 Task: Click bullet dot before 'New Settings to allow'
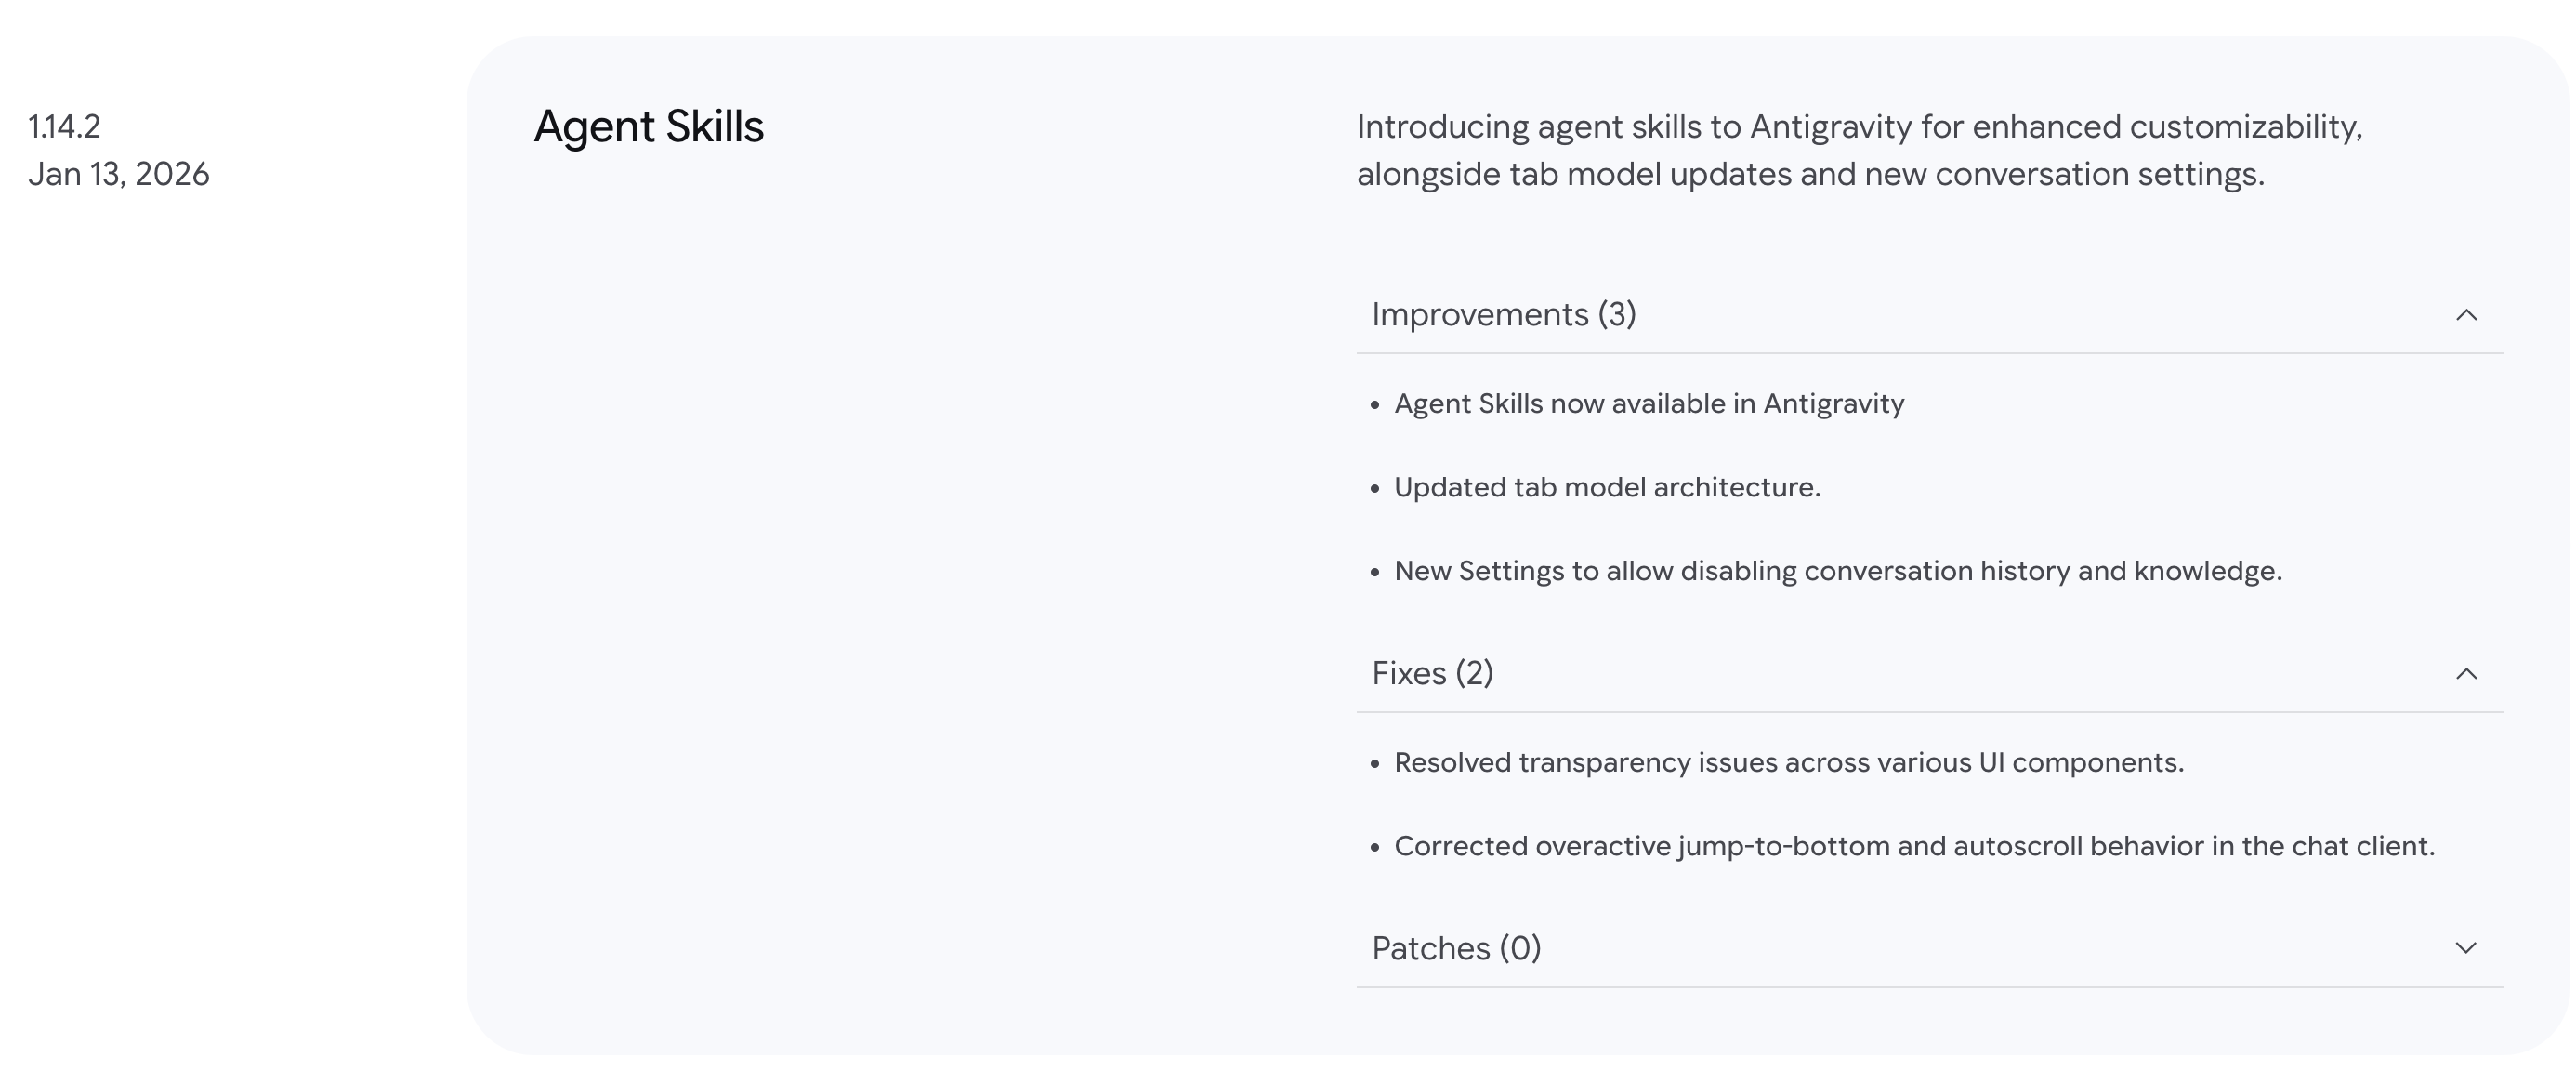(x=1375, y=572)
